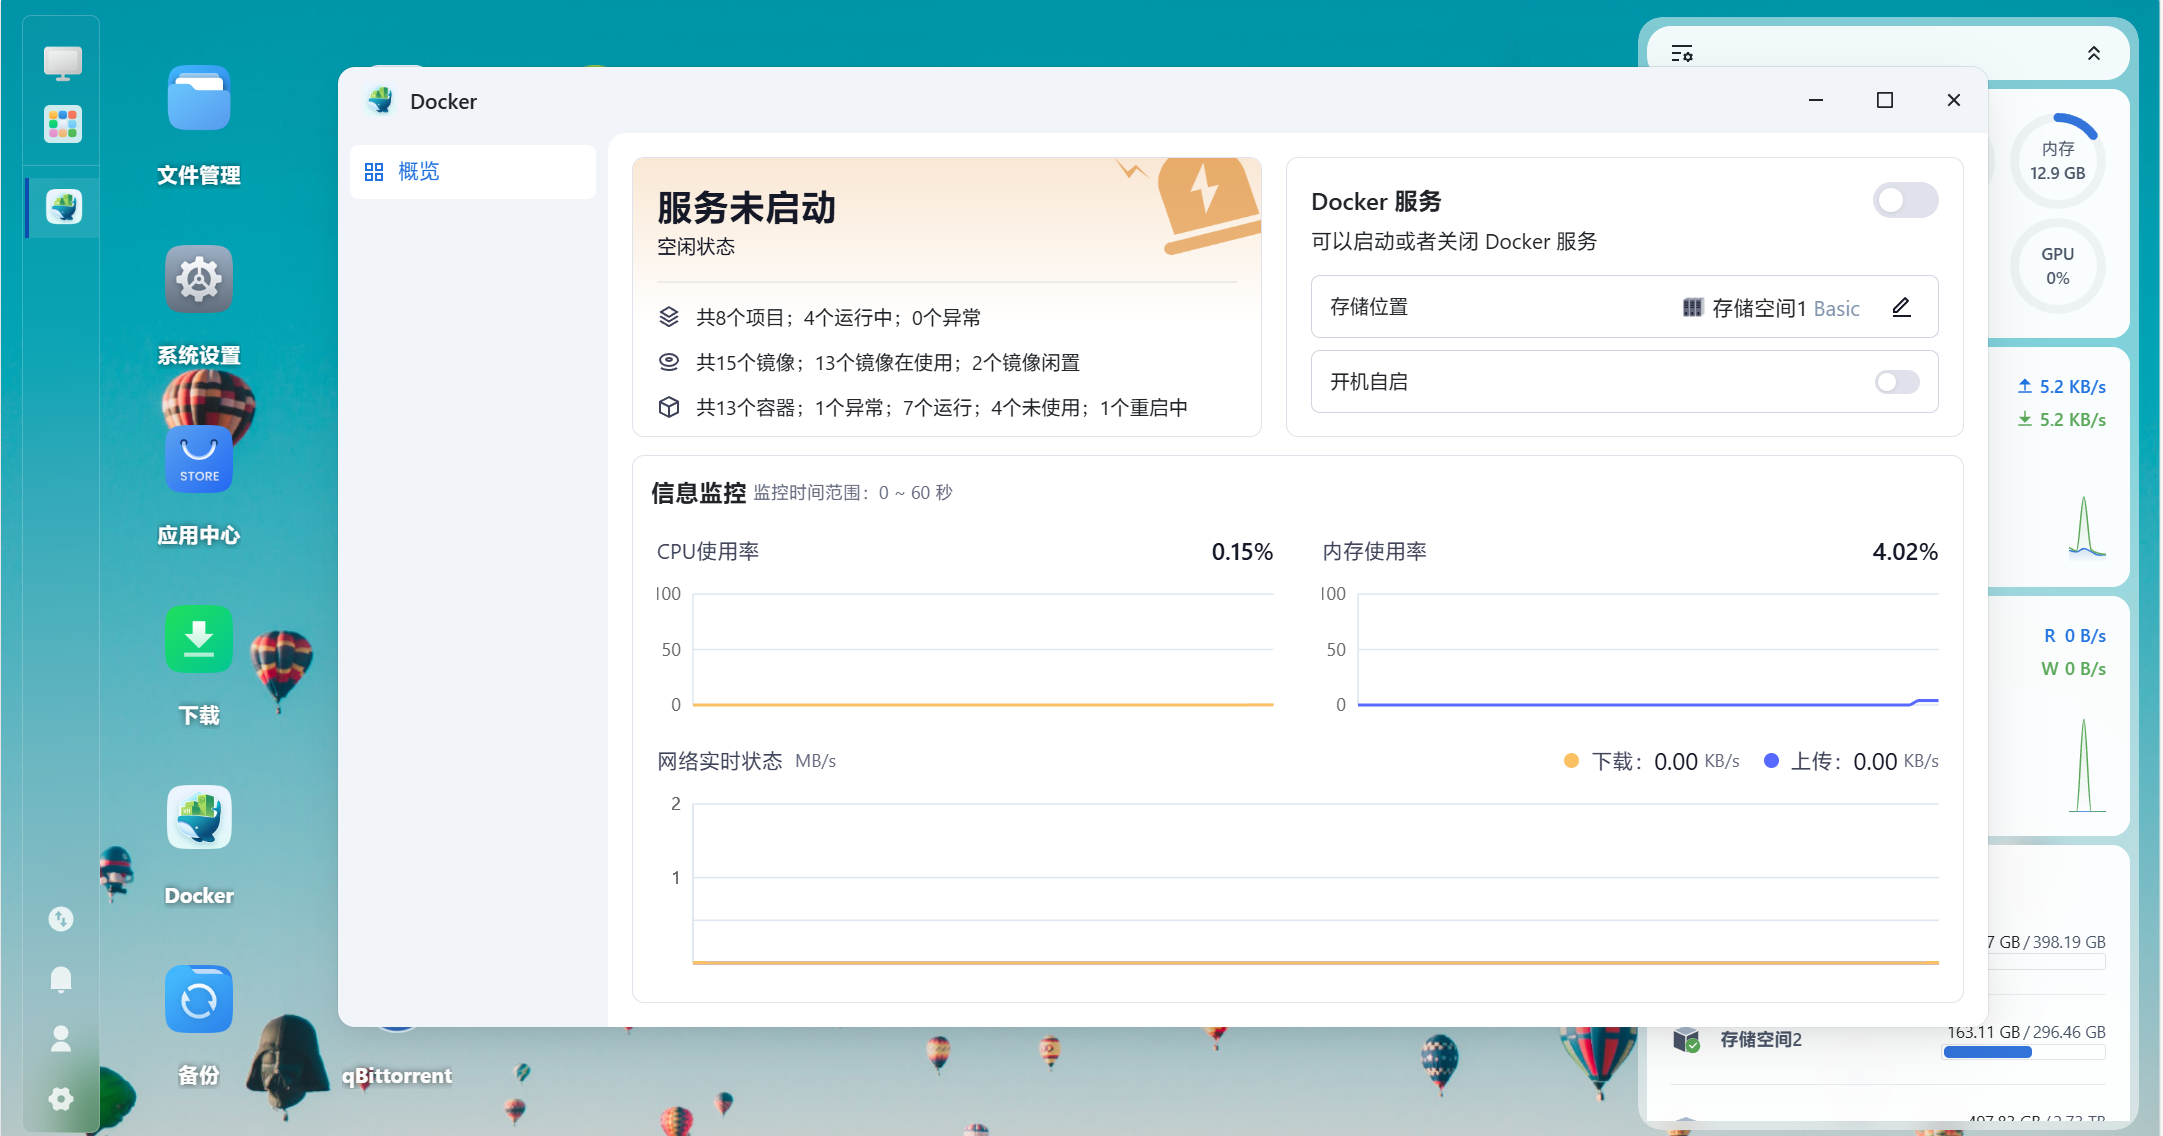This screenshot has width=2163, height=1136.
Task: Open settings gear in dock
Action: pyautogui.click(x=61, y=1099)
